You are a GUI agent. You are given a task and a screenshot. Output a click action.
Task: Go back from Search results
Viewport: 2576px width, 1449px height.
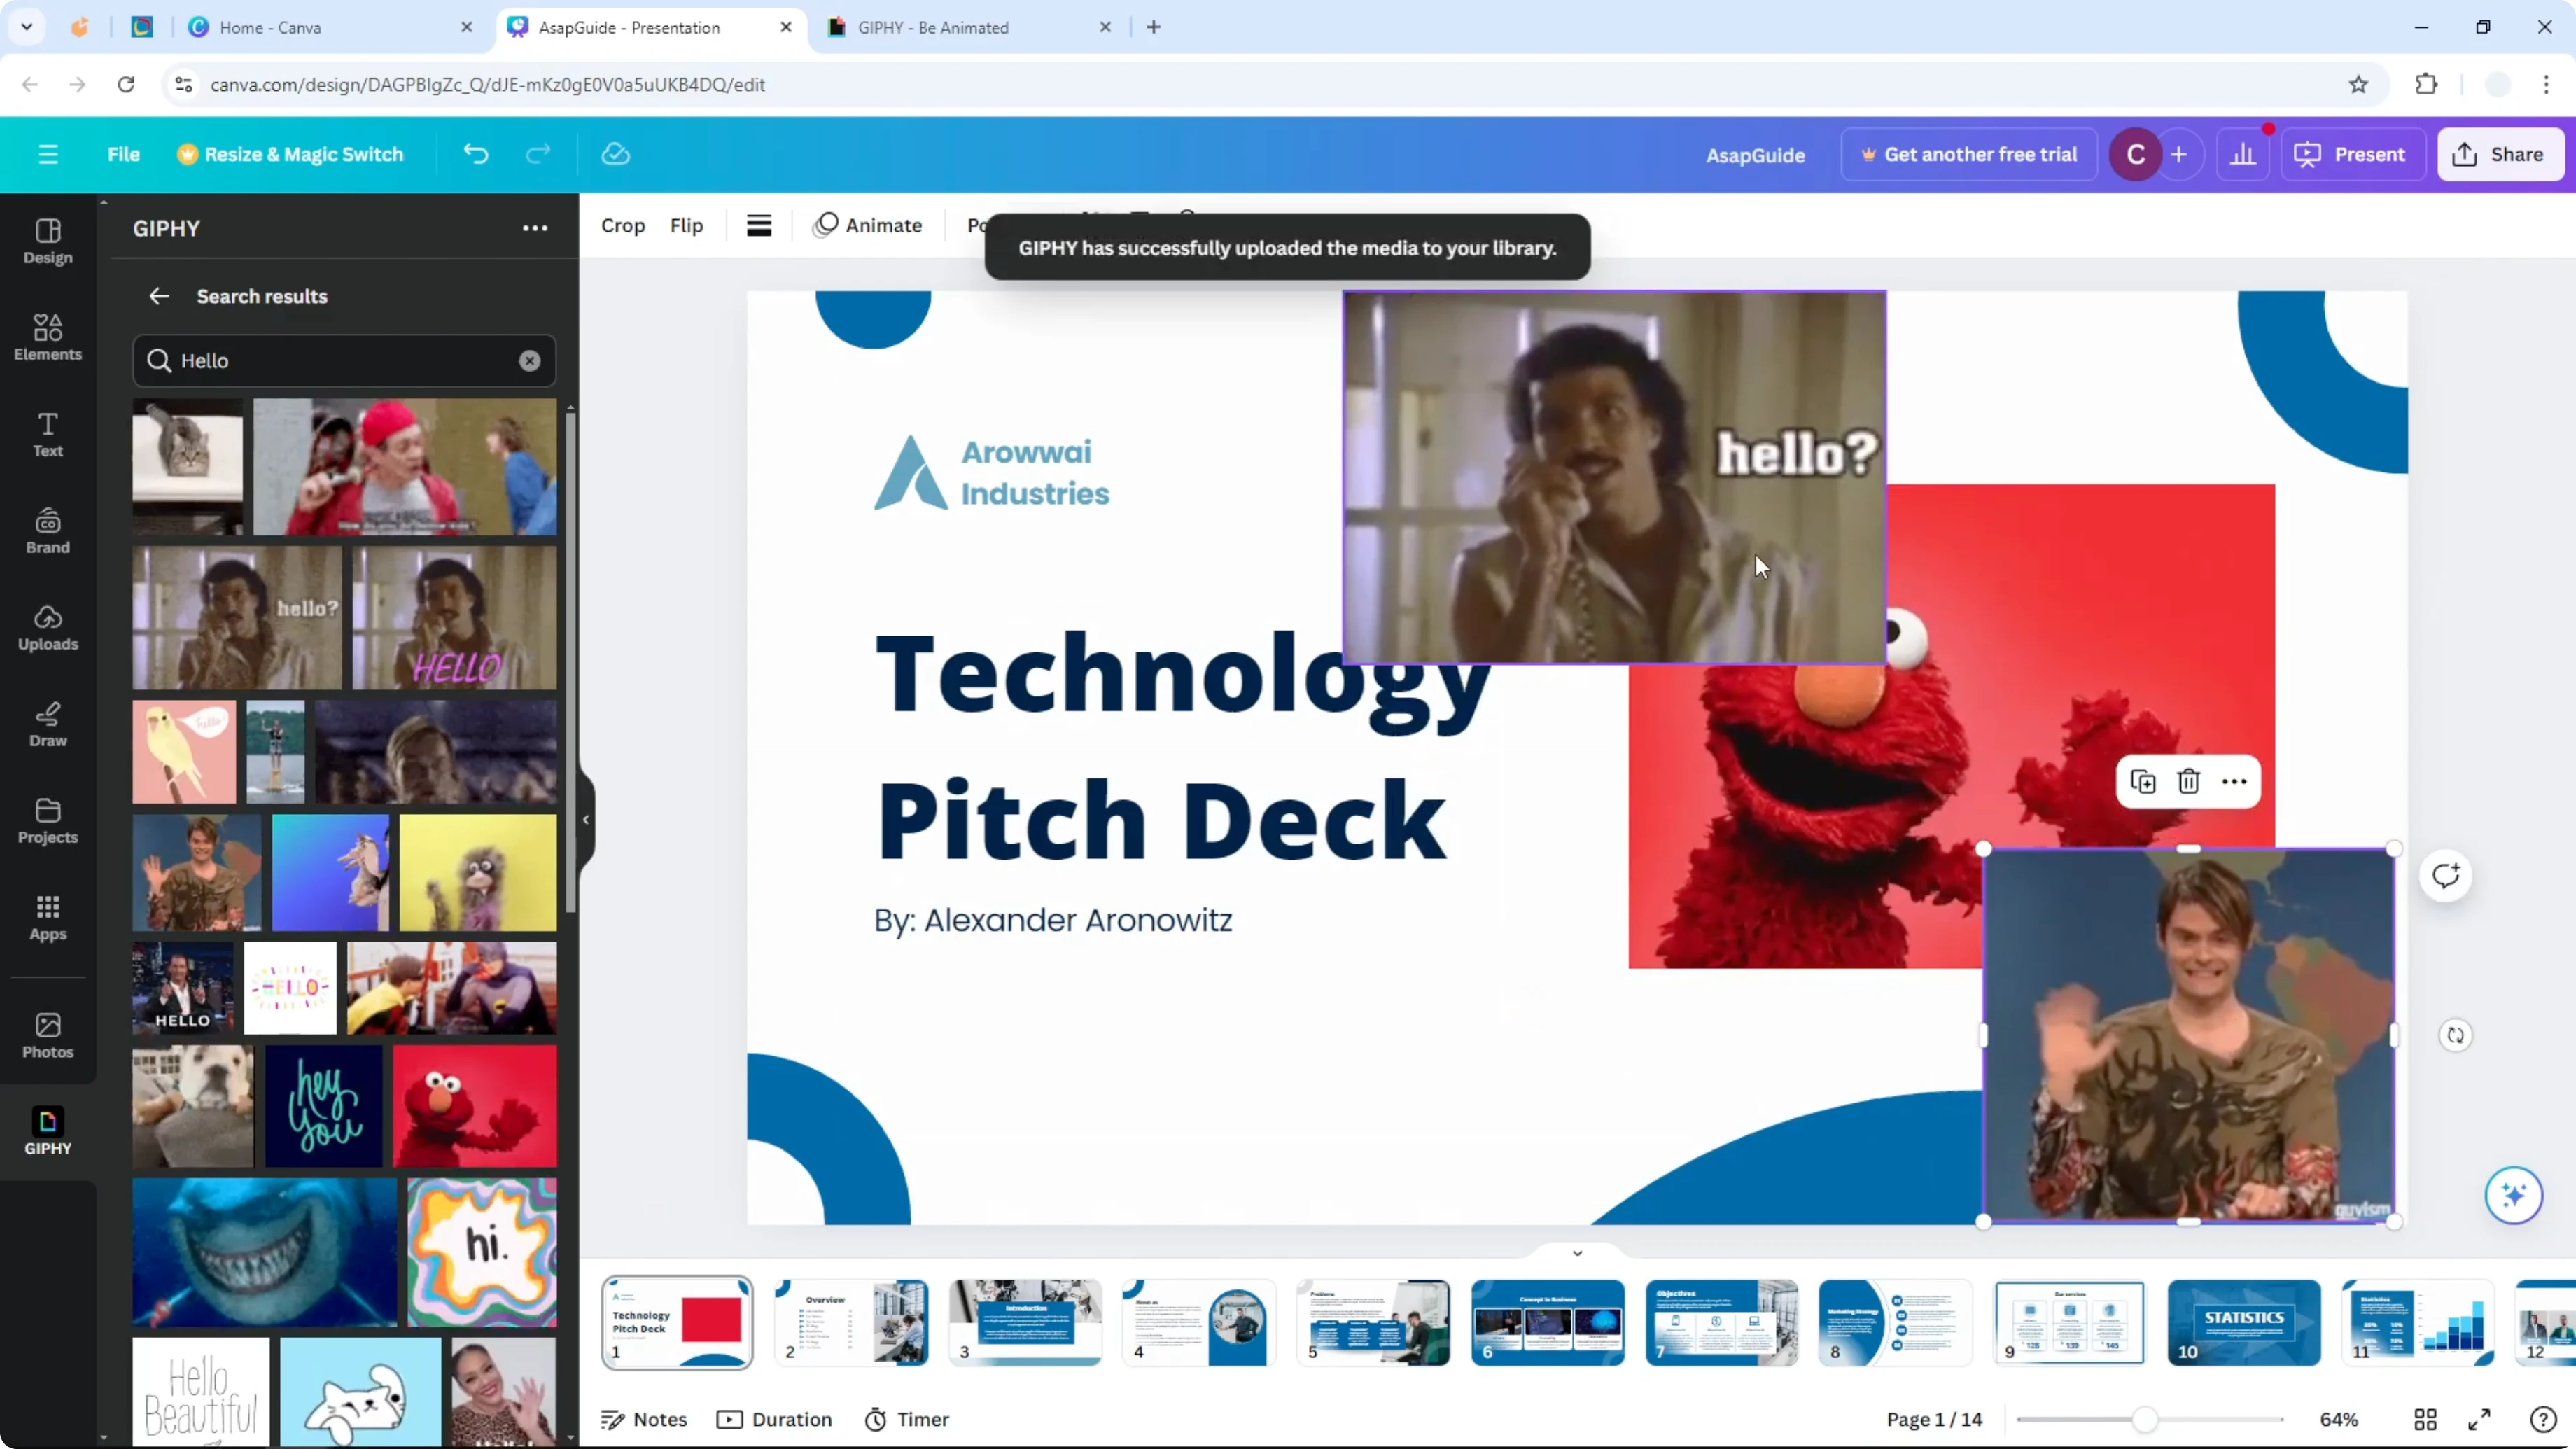click(159, 296)
